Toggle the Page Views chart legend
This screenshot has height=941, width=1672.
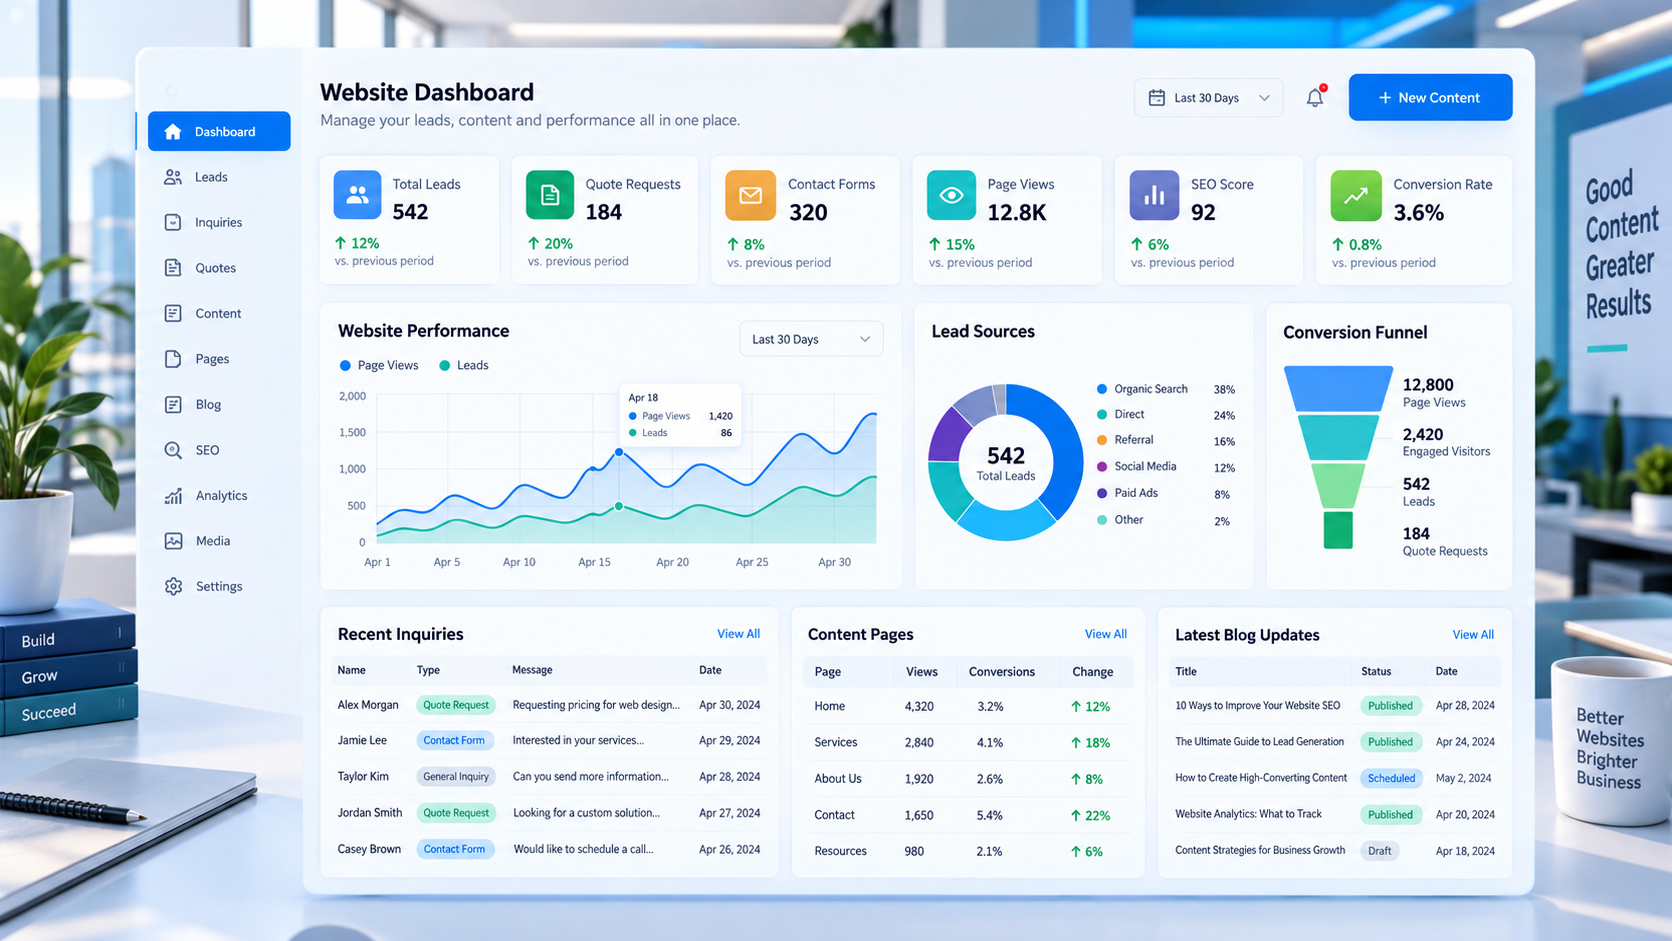pyautogui.click(x=379, y=365)
